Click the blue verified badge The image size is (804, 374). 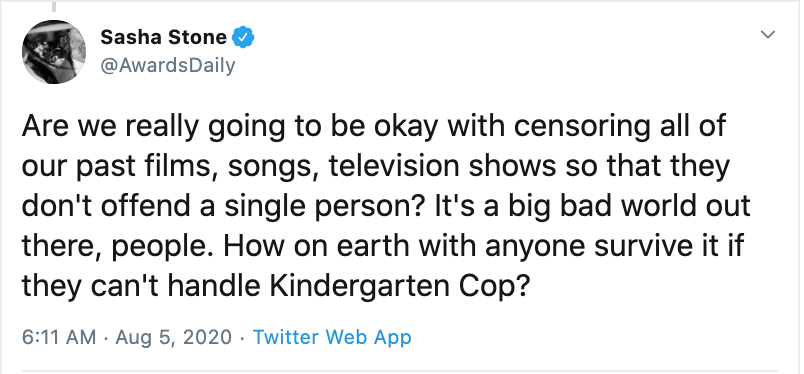tap(244, 37)
